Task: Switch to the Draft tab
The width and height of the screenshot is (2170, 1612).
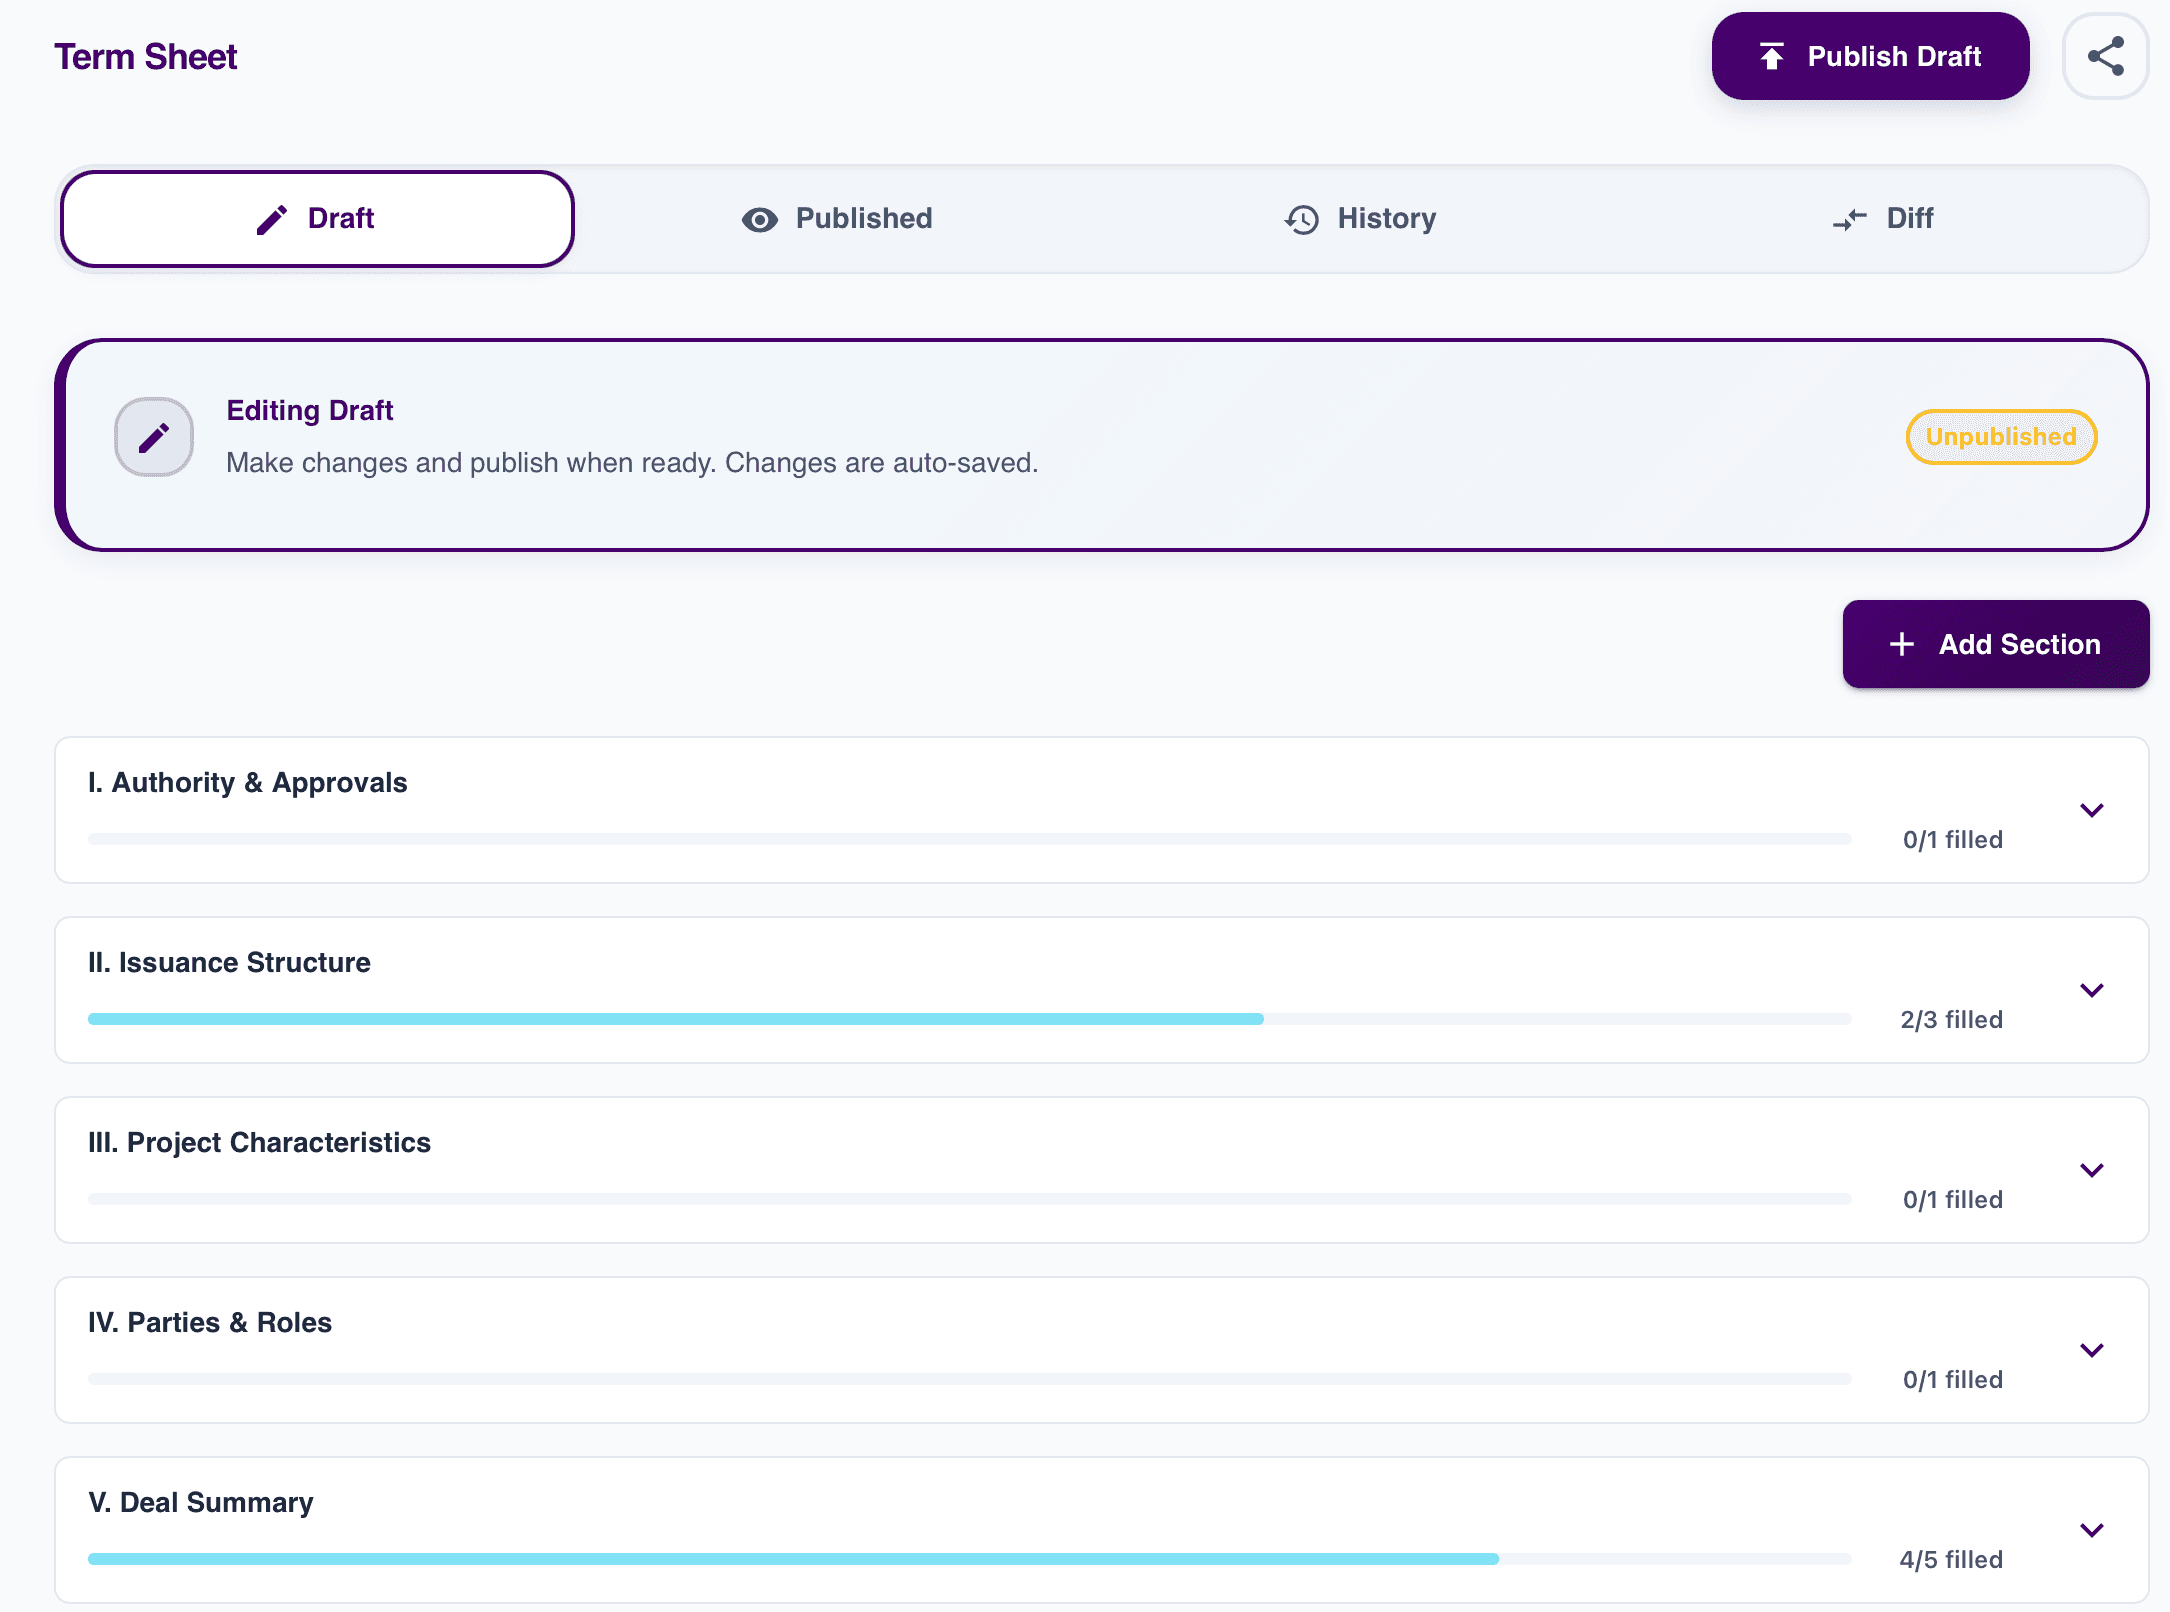Action: coord(317,219)
